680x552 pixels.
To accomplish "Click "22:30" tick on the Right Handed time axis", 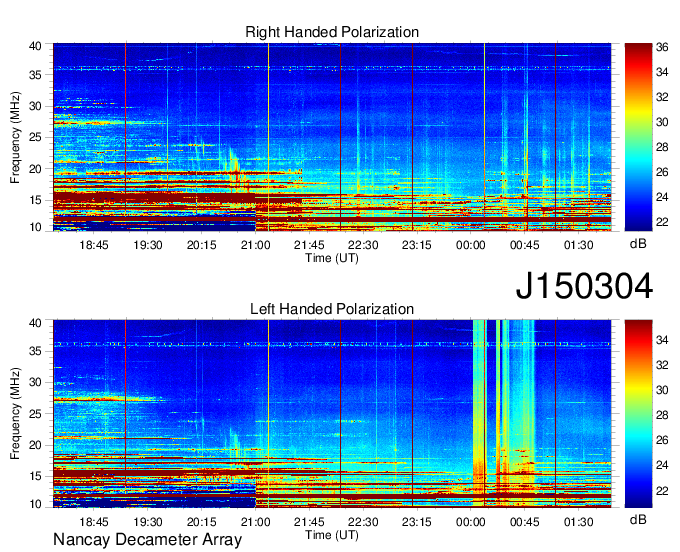I will pos(363,245).
